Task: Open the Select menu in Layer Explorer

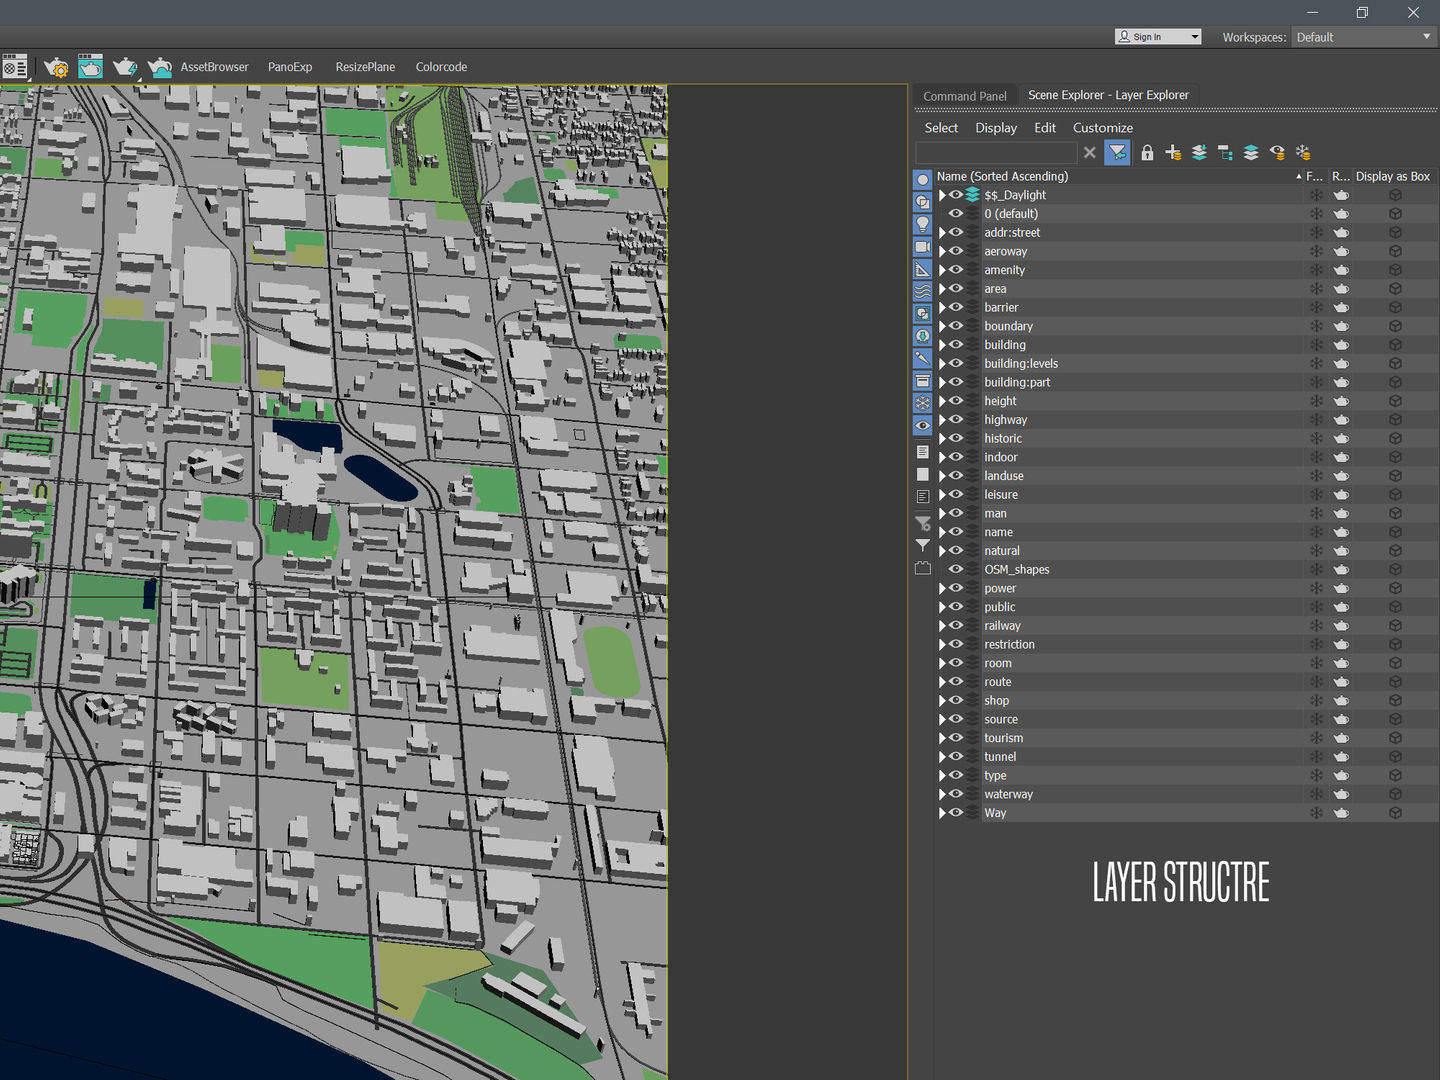Action: coord(941,128)
